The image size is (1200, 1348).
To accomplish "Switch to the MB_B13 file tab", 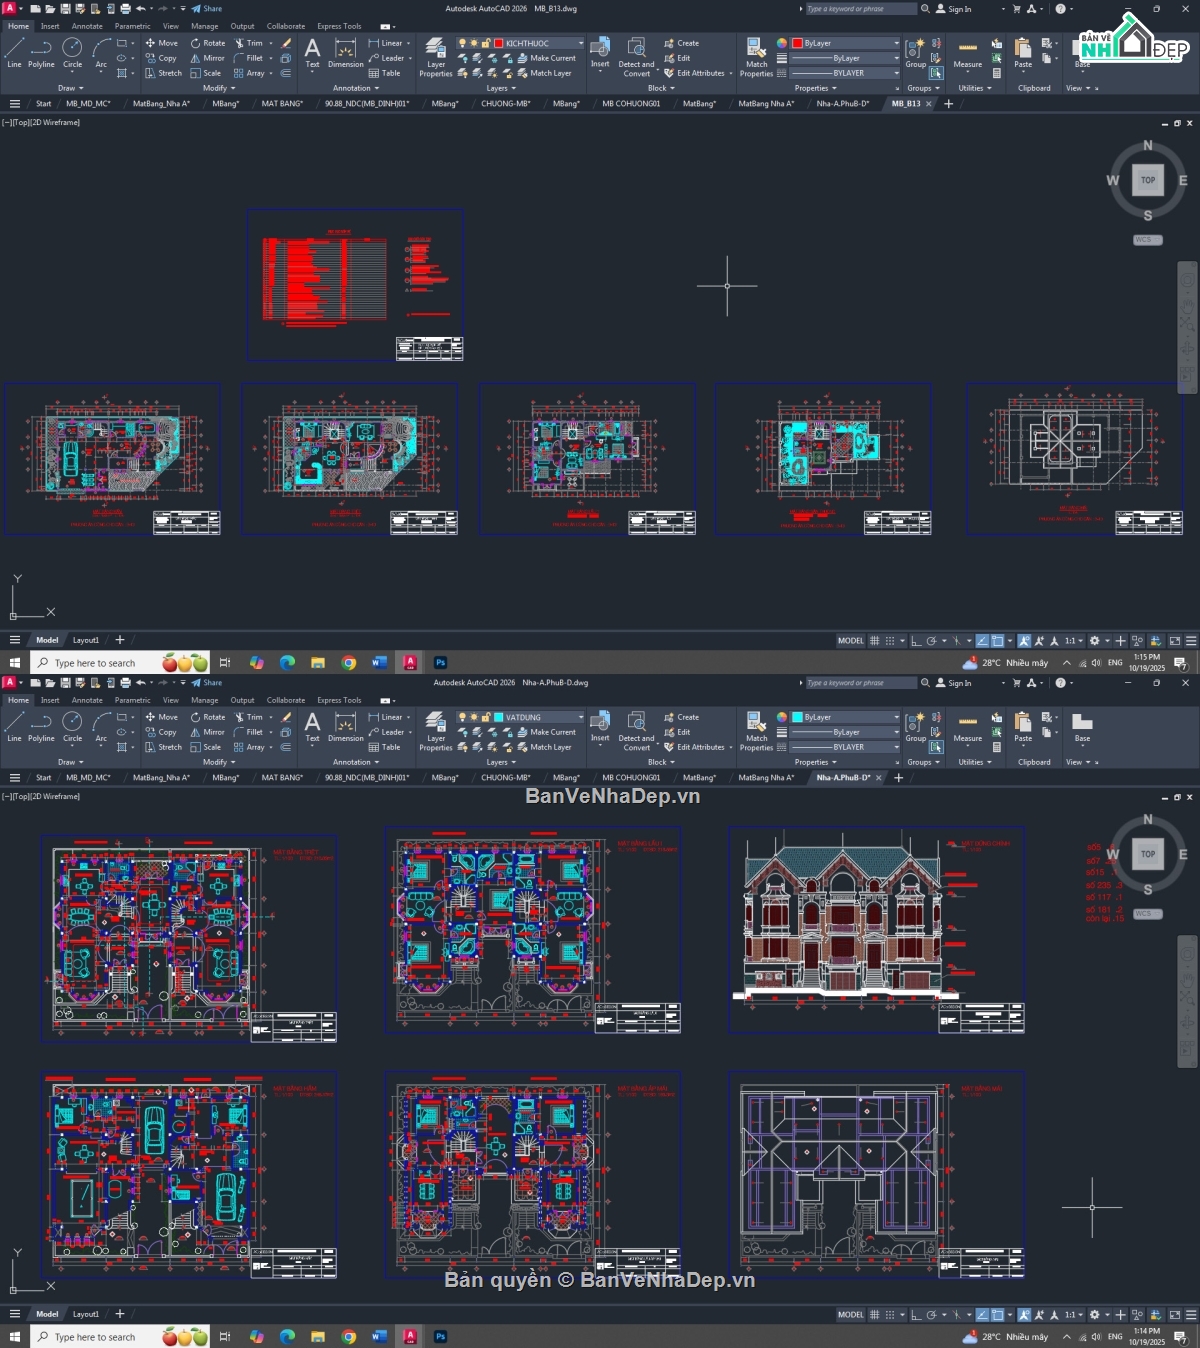I will (x=906, y=104).
